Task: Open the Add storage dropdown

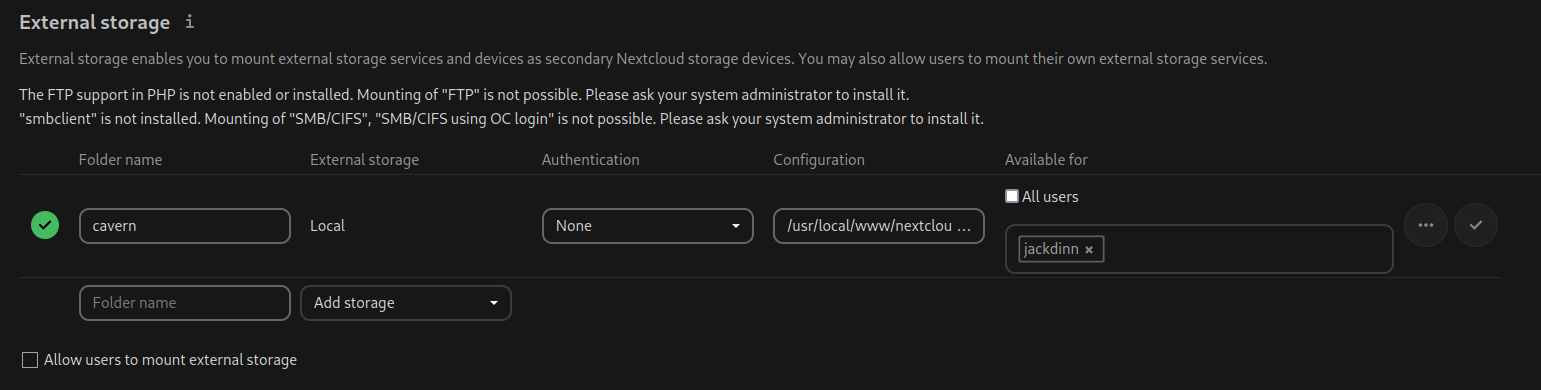Action: point(406,303)
